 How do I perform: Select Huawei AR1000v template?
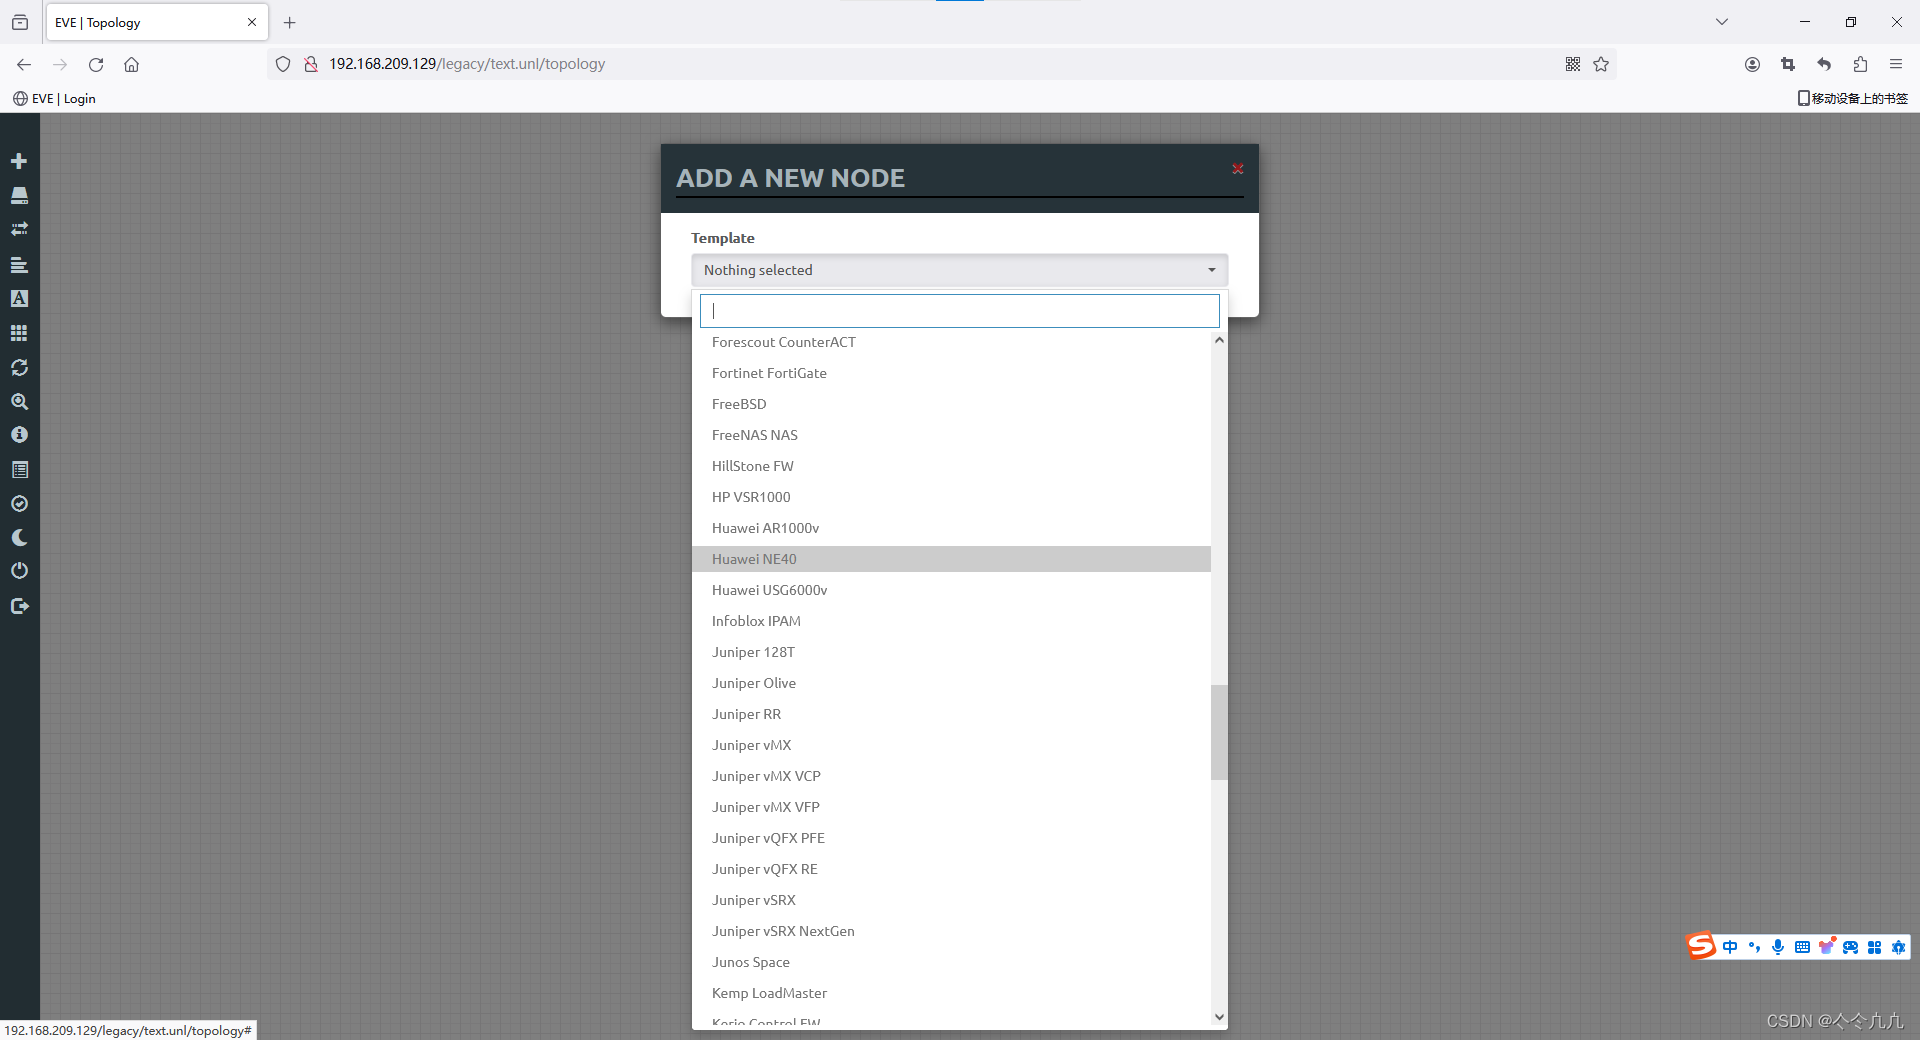pyautogui.click(x=951, y=528)
